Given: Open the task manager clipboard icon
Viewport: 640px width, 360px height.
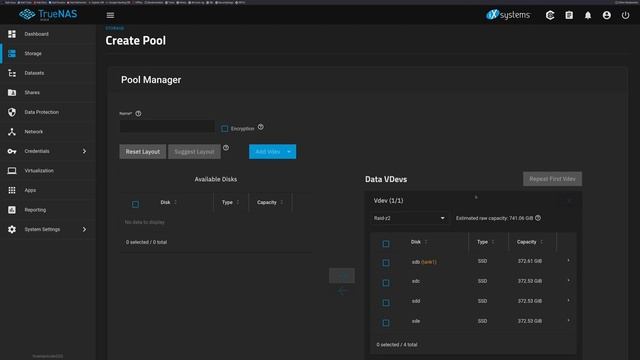Looking at the screenshot, I should point(569,15).
